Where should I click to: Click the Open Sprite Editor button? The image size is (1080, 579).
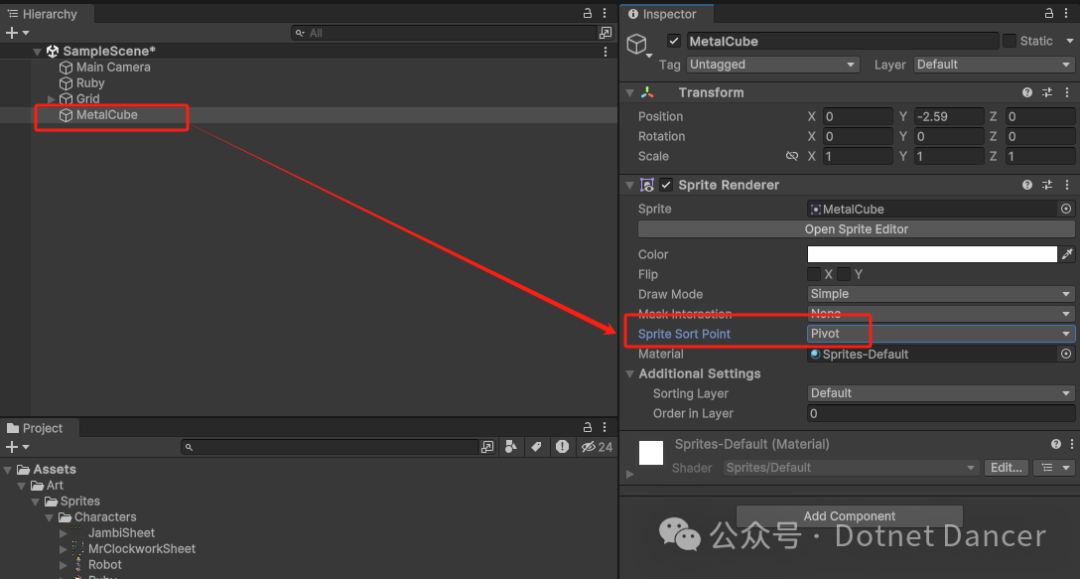(x=856, y=229)
